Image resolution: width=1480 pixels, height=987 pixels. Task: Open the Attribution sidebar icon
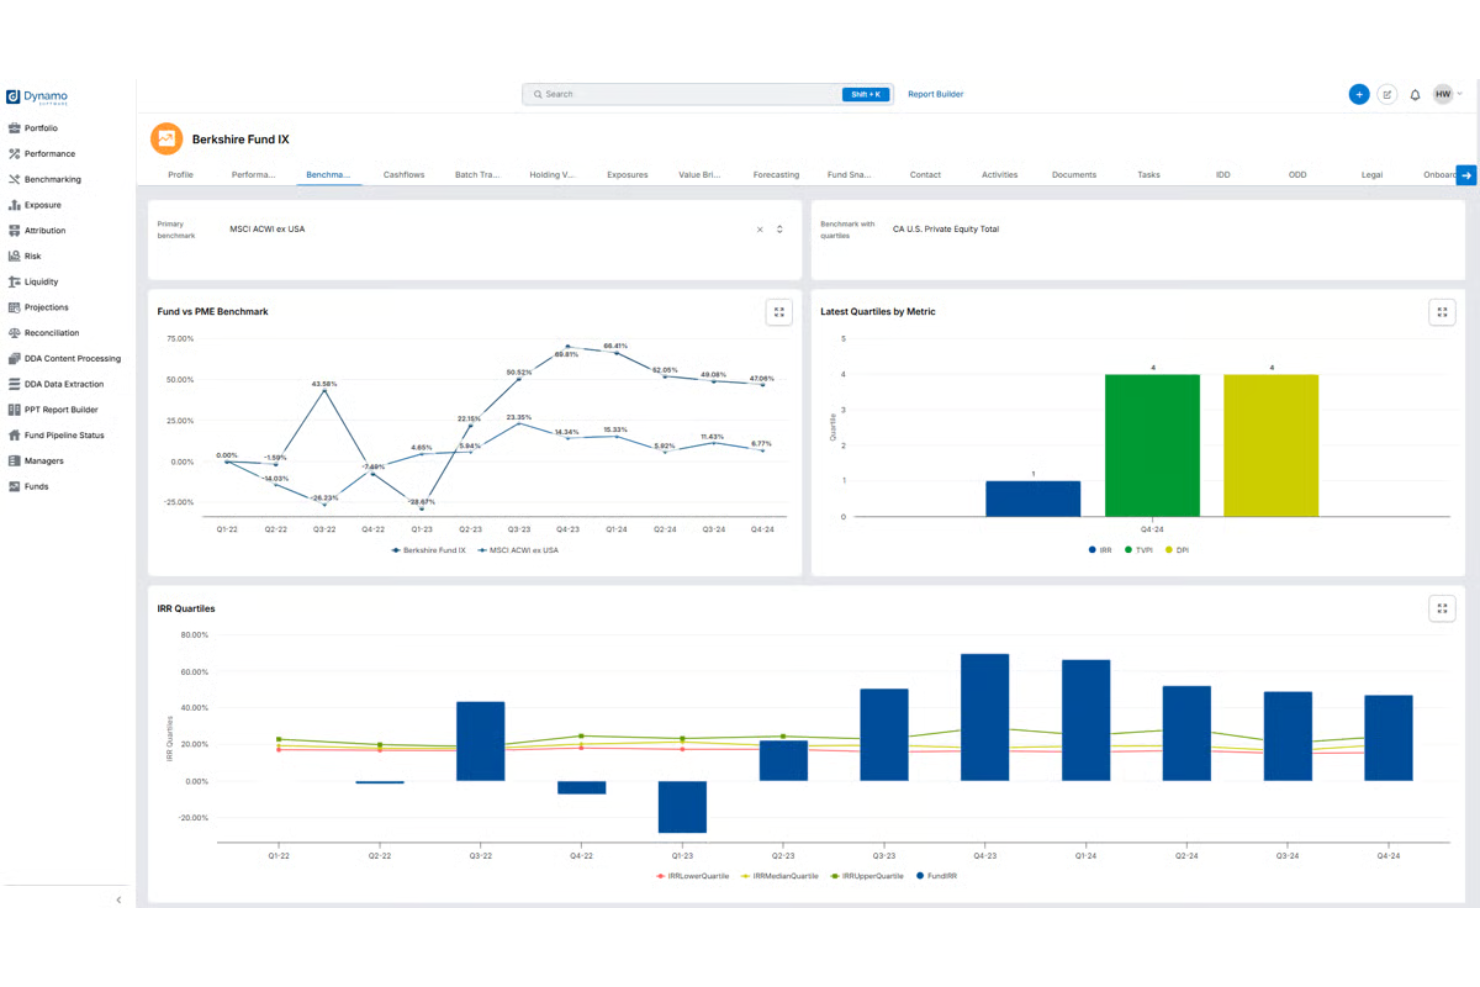14,230
